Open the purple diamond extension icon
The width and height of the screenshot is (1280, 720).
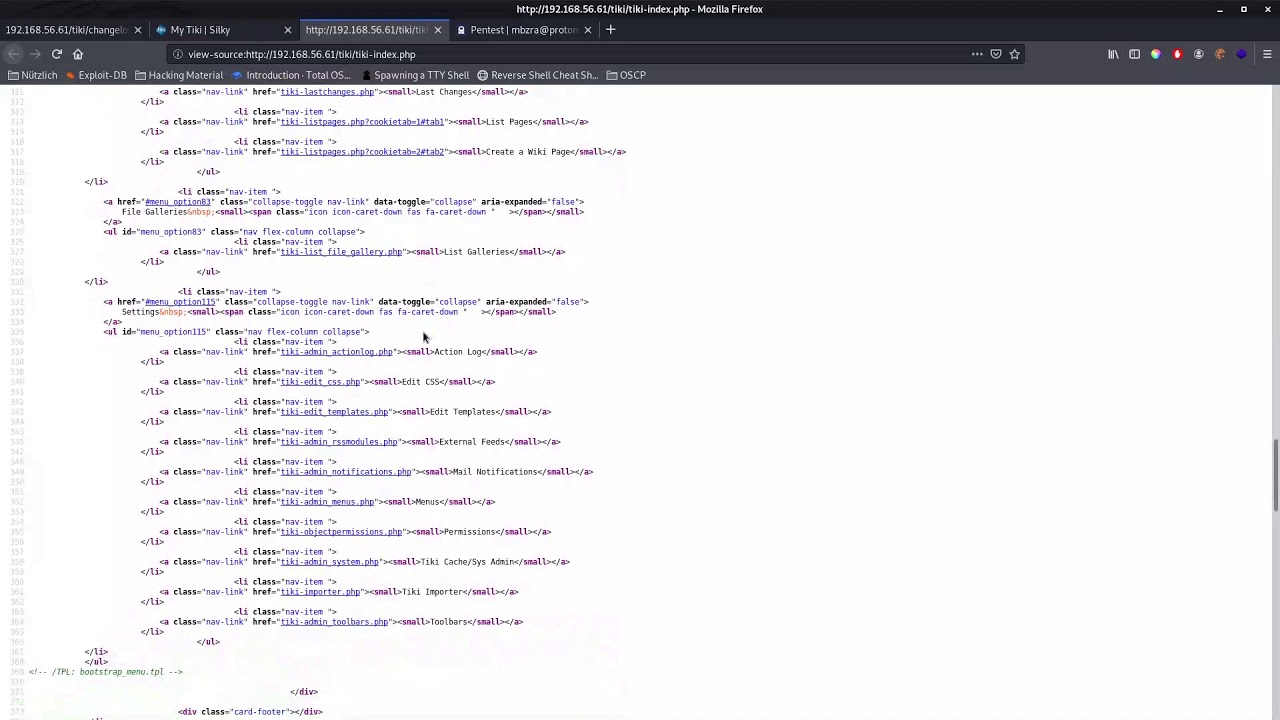coord(1241,54)
